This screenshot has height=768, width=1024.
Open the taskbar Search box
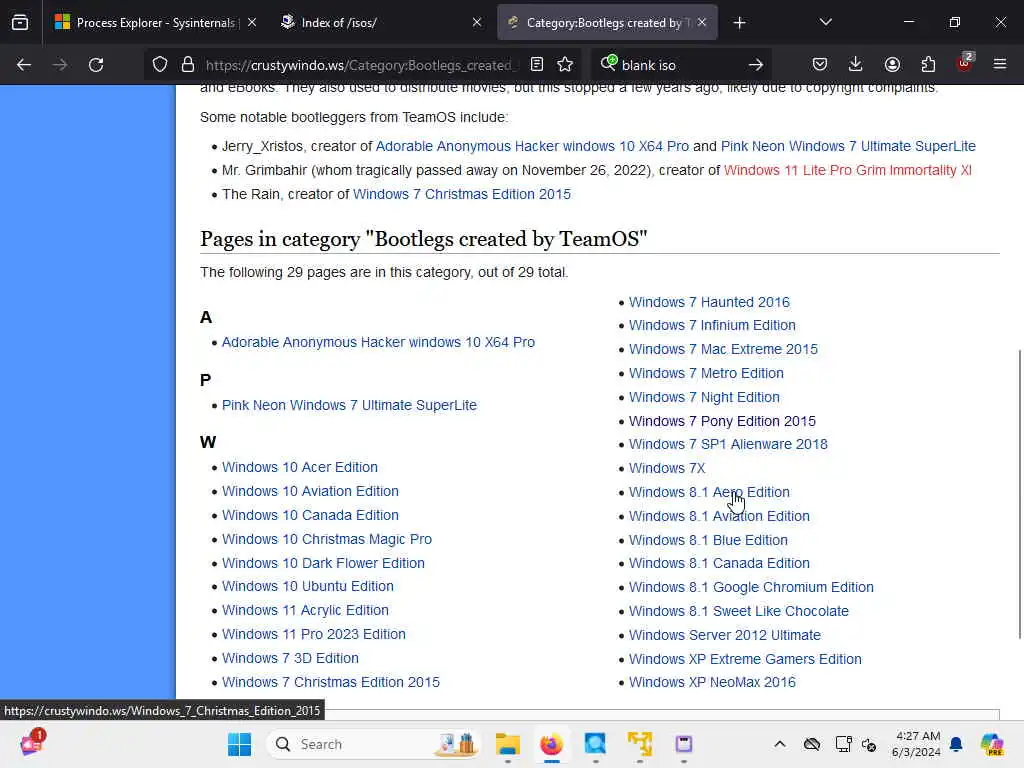coord(374,744)
